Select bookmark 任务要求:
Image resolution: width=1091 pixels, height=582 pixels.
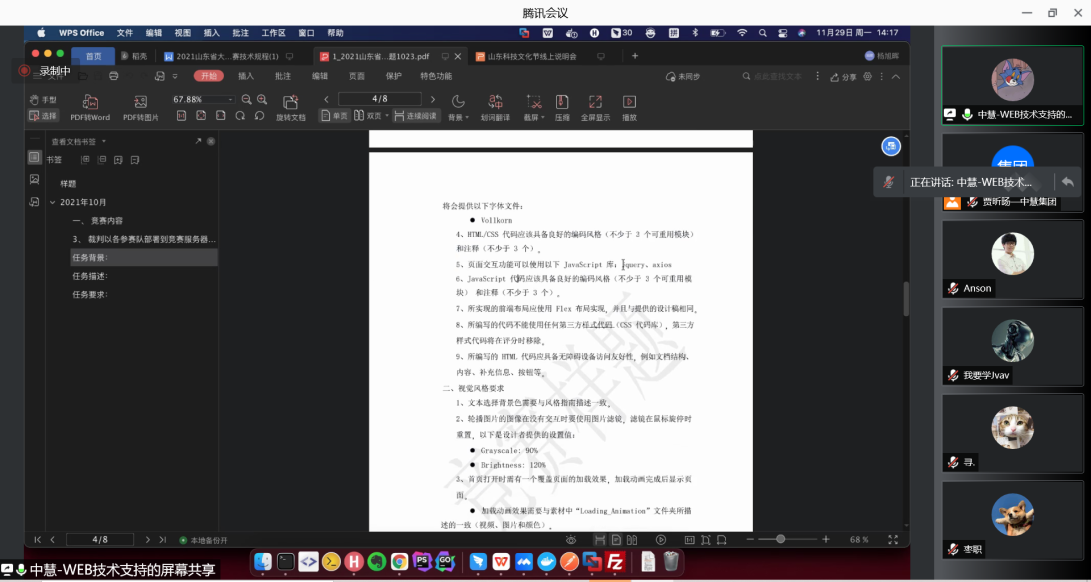pos(90,294)
